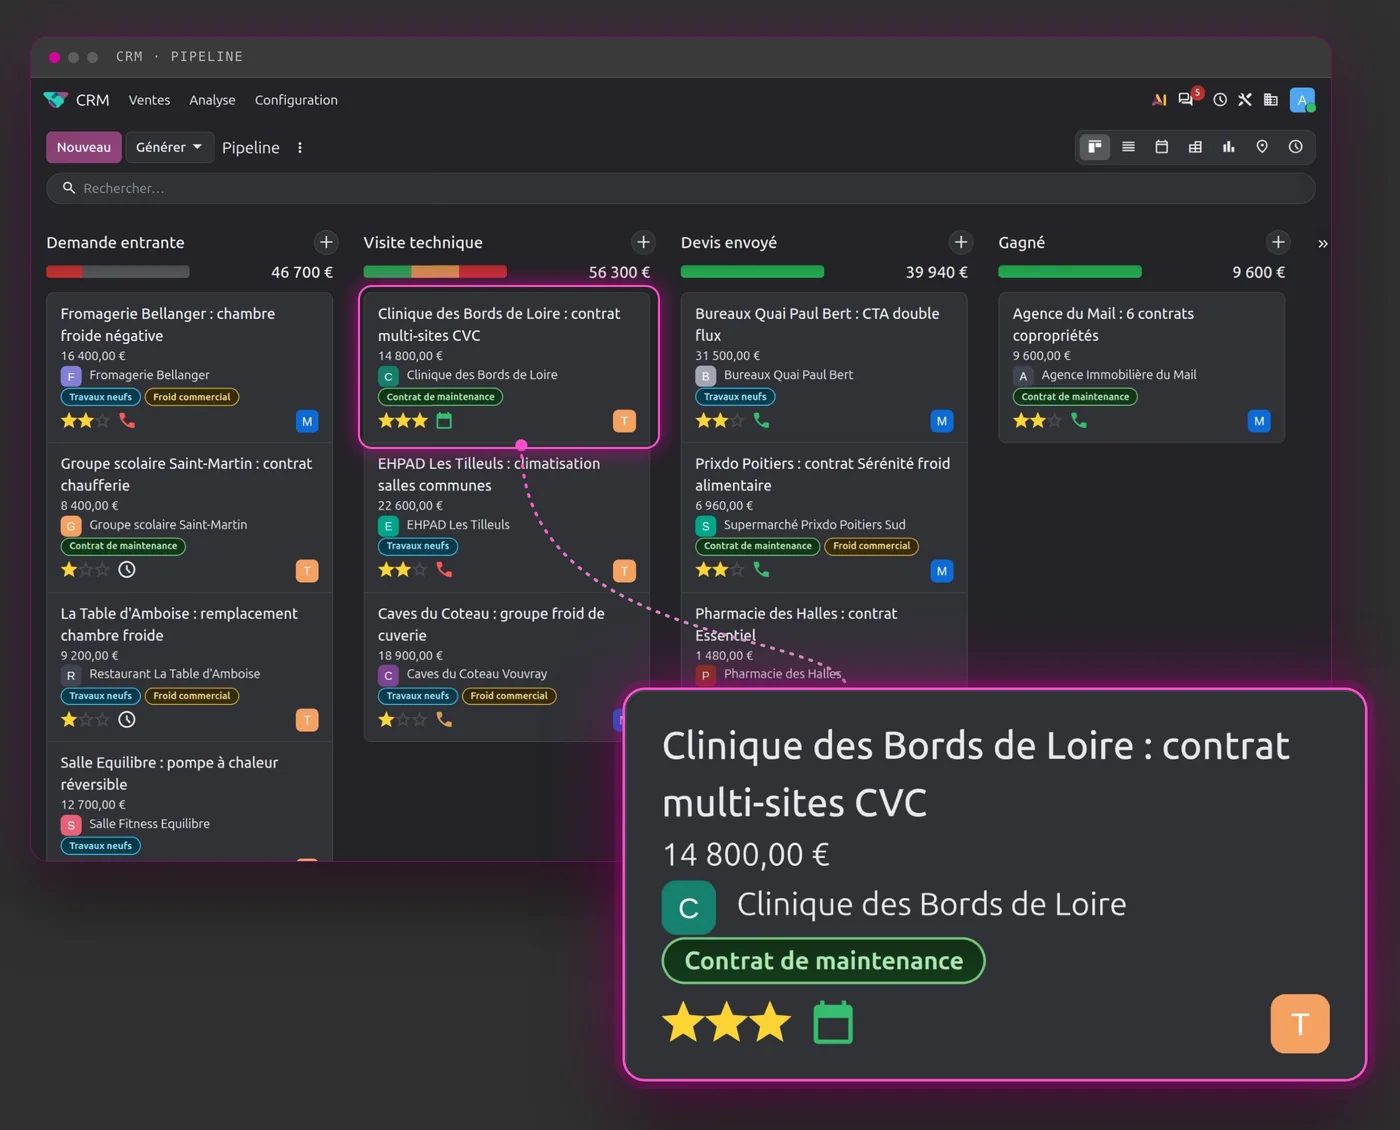
Task: Add a quick card in Demande entrante column
Action: (x=326, y=242)
